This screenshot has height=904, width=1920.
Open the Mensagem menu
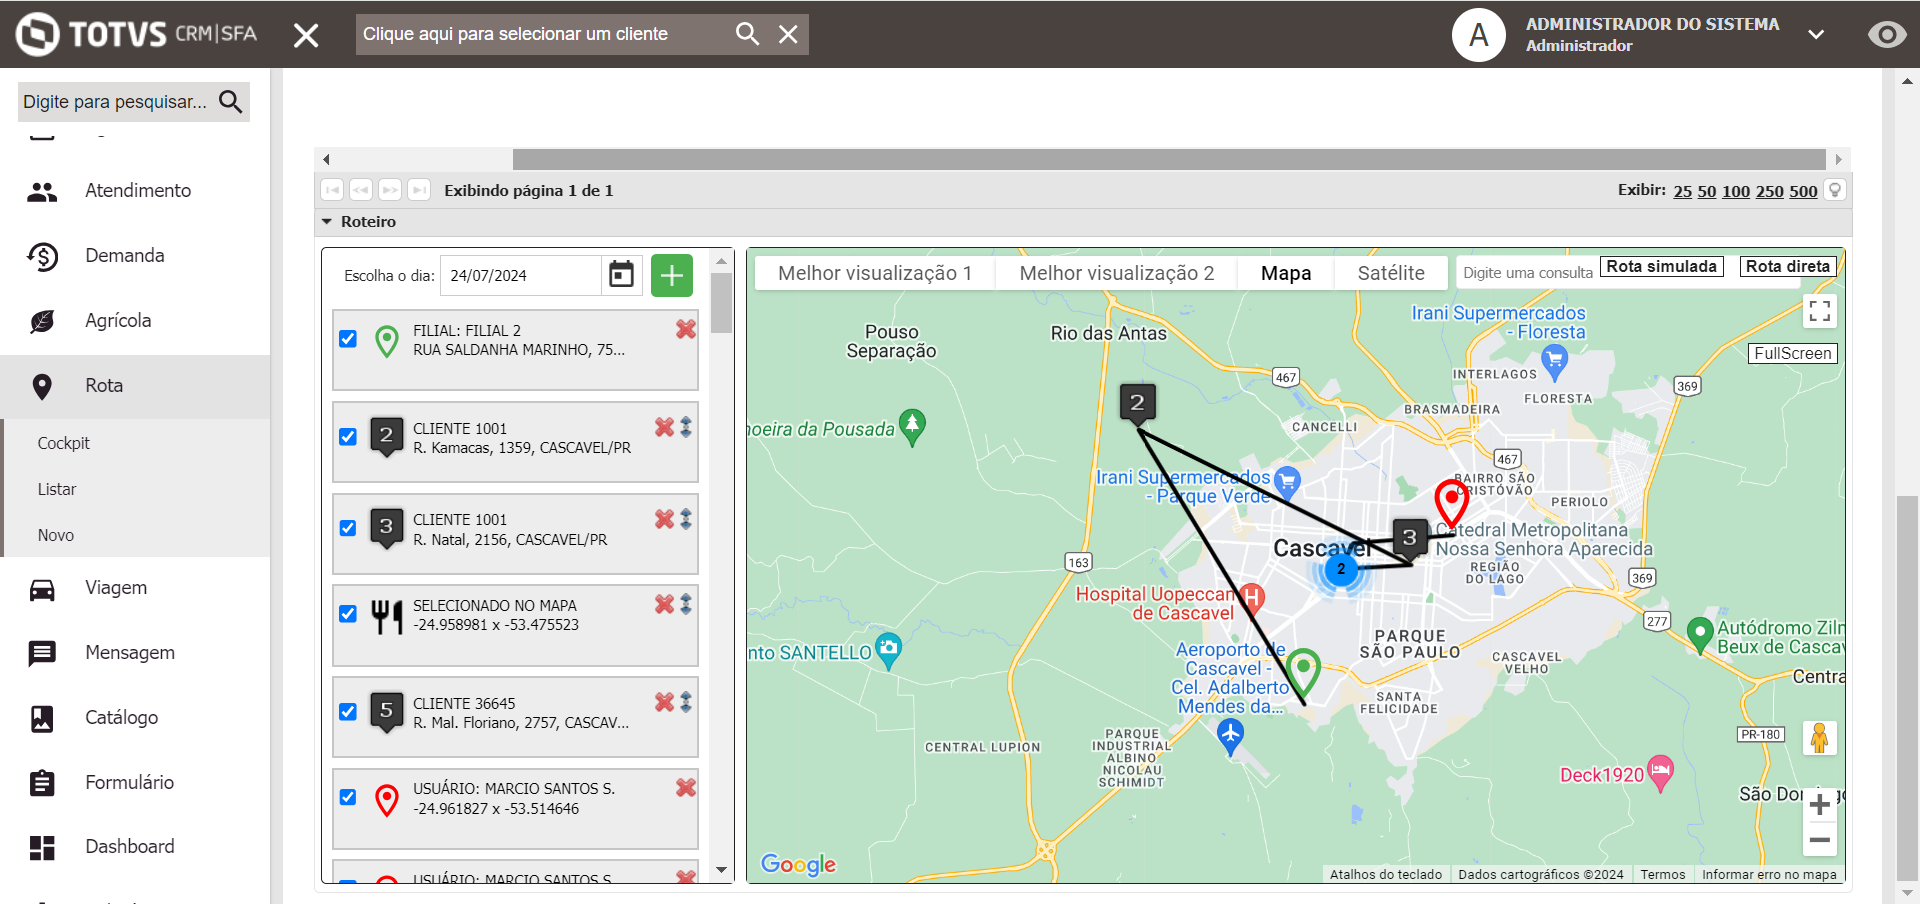coord(135,653)
